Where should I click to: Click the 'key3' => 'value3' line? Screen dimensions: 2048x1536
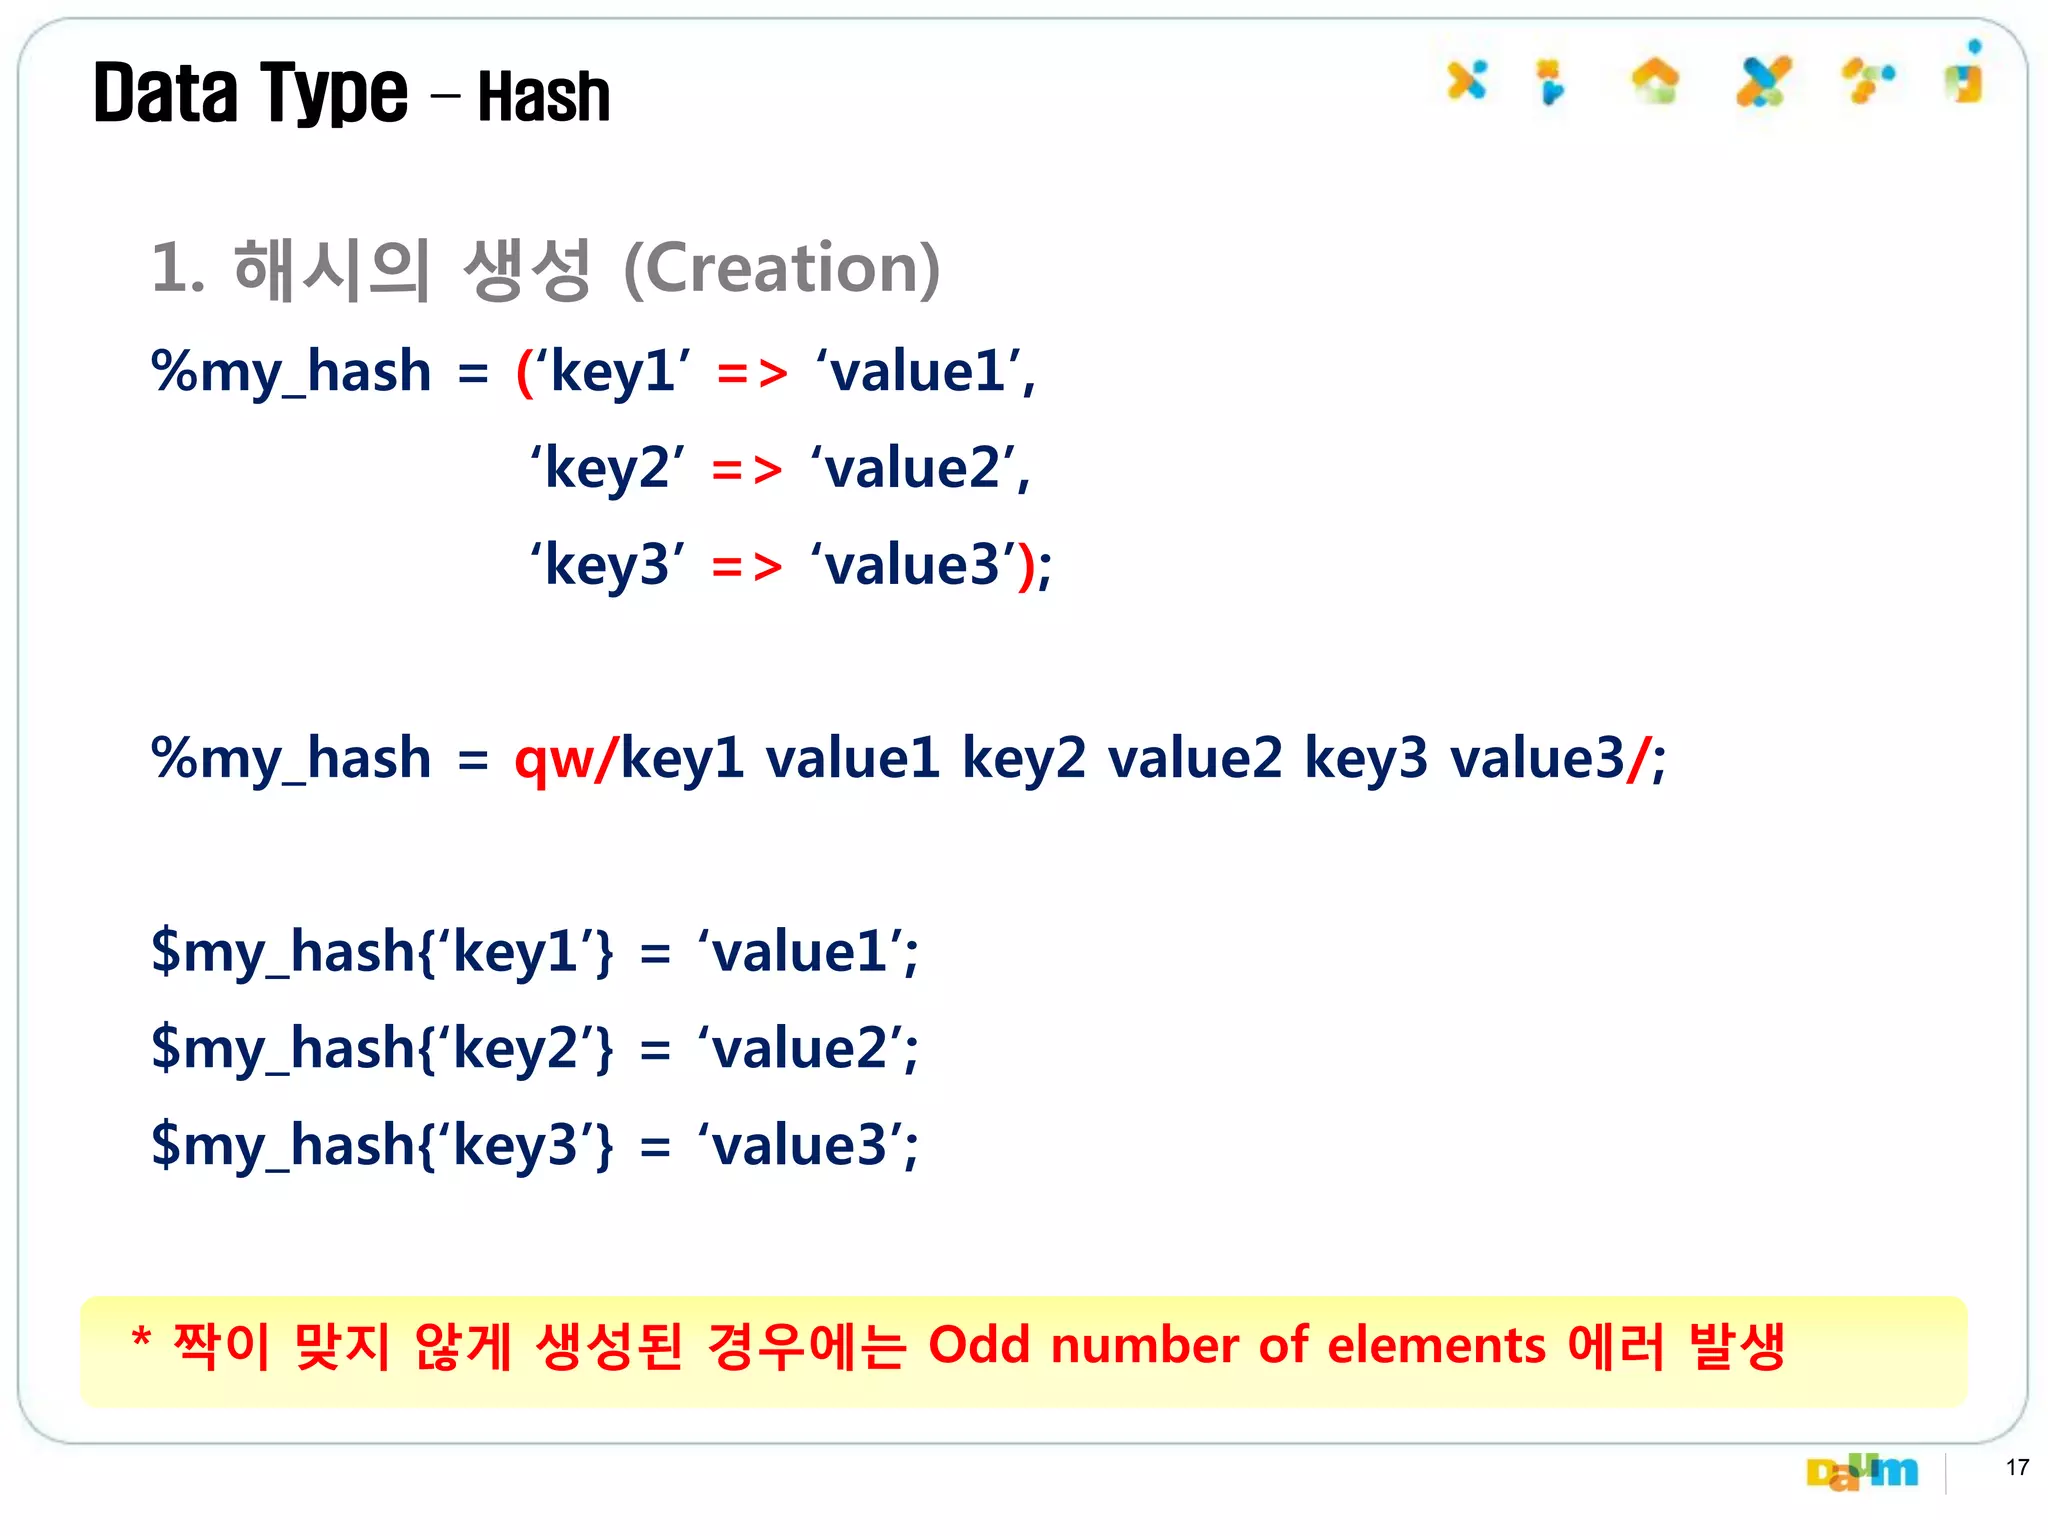coord(790,565)
